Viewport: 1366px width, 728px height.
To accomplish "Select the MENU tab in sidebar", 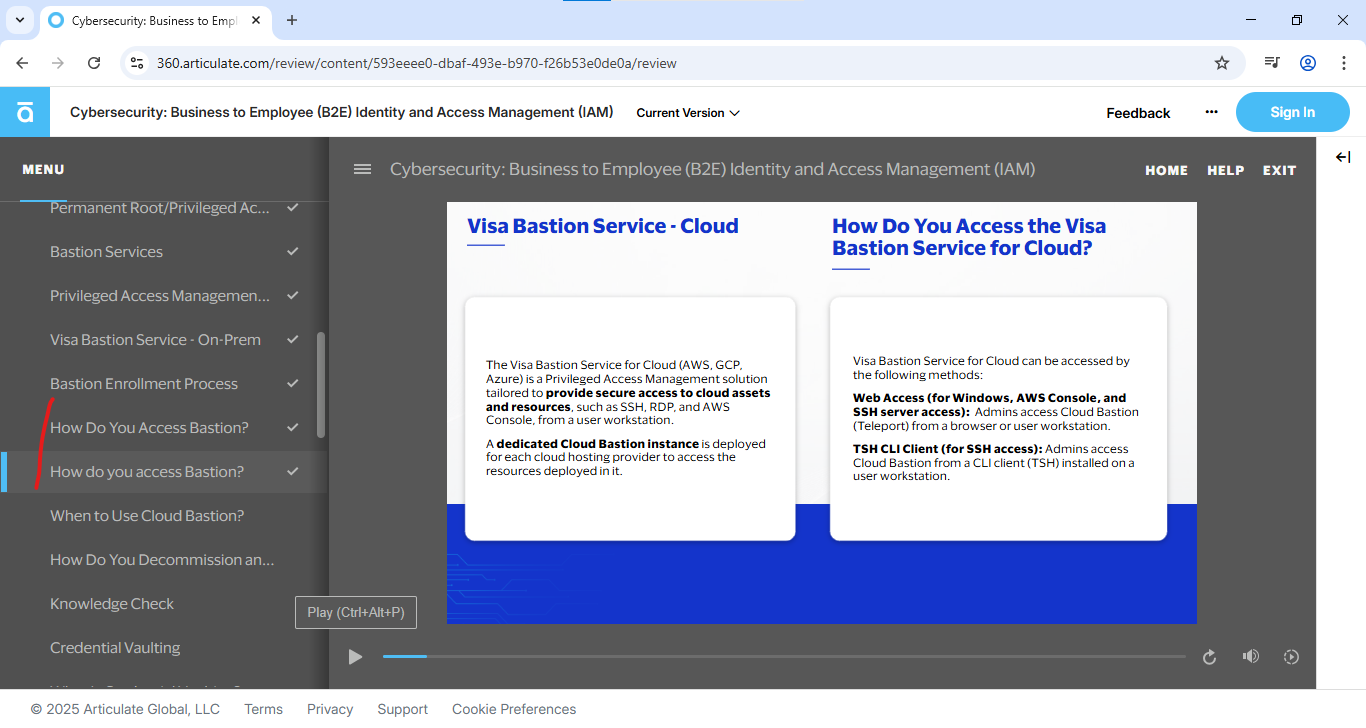I will [x=43, y=169].
